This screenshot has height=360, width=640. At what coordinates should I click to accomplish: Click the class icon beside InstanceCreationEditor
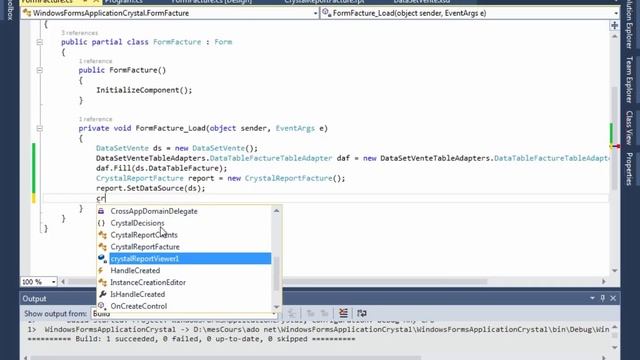(102, 282)
